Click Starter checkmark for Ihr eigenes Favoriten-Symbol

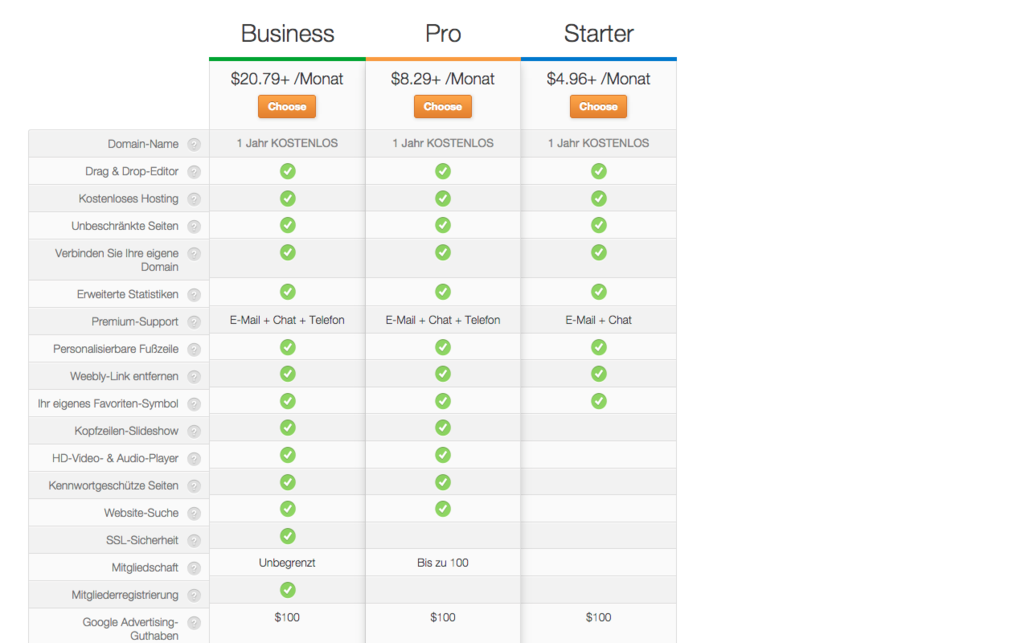[598, 401]
